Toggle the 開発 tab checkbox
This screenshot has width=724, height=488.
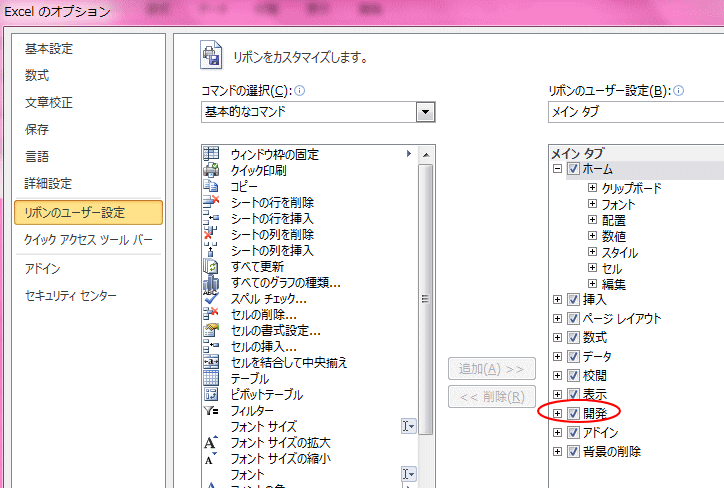pyautogui.click(x=573, y=413)
